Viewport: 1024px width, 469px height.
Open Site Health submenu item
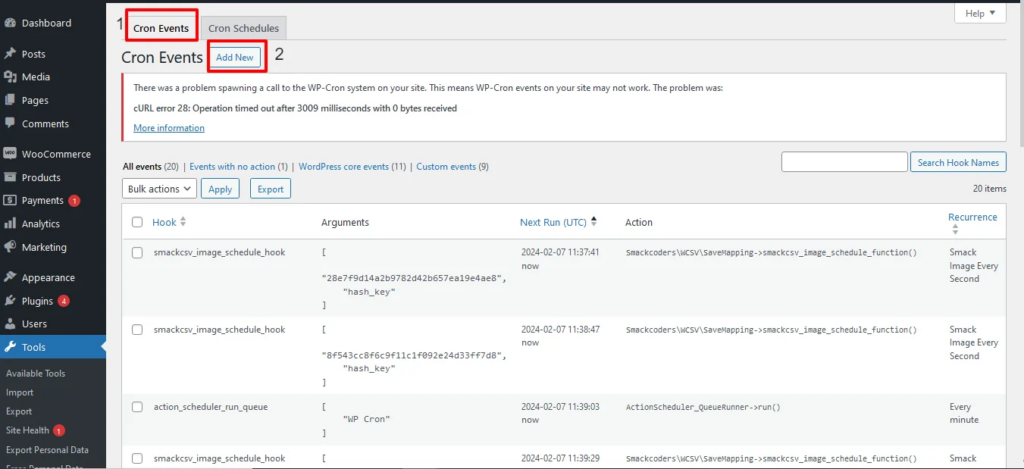click(x=27, y=430)
